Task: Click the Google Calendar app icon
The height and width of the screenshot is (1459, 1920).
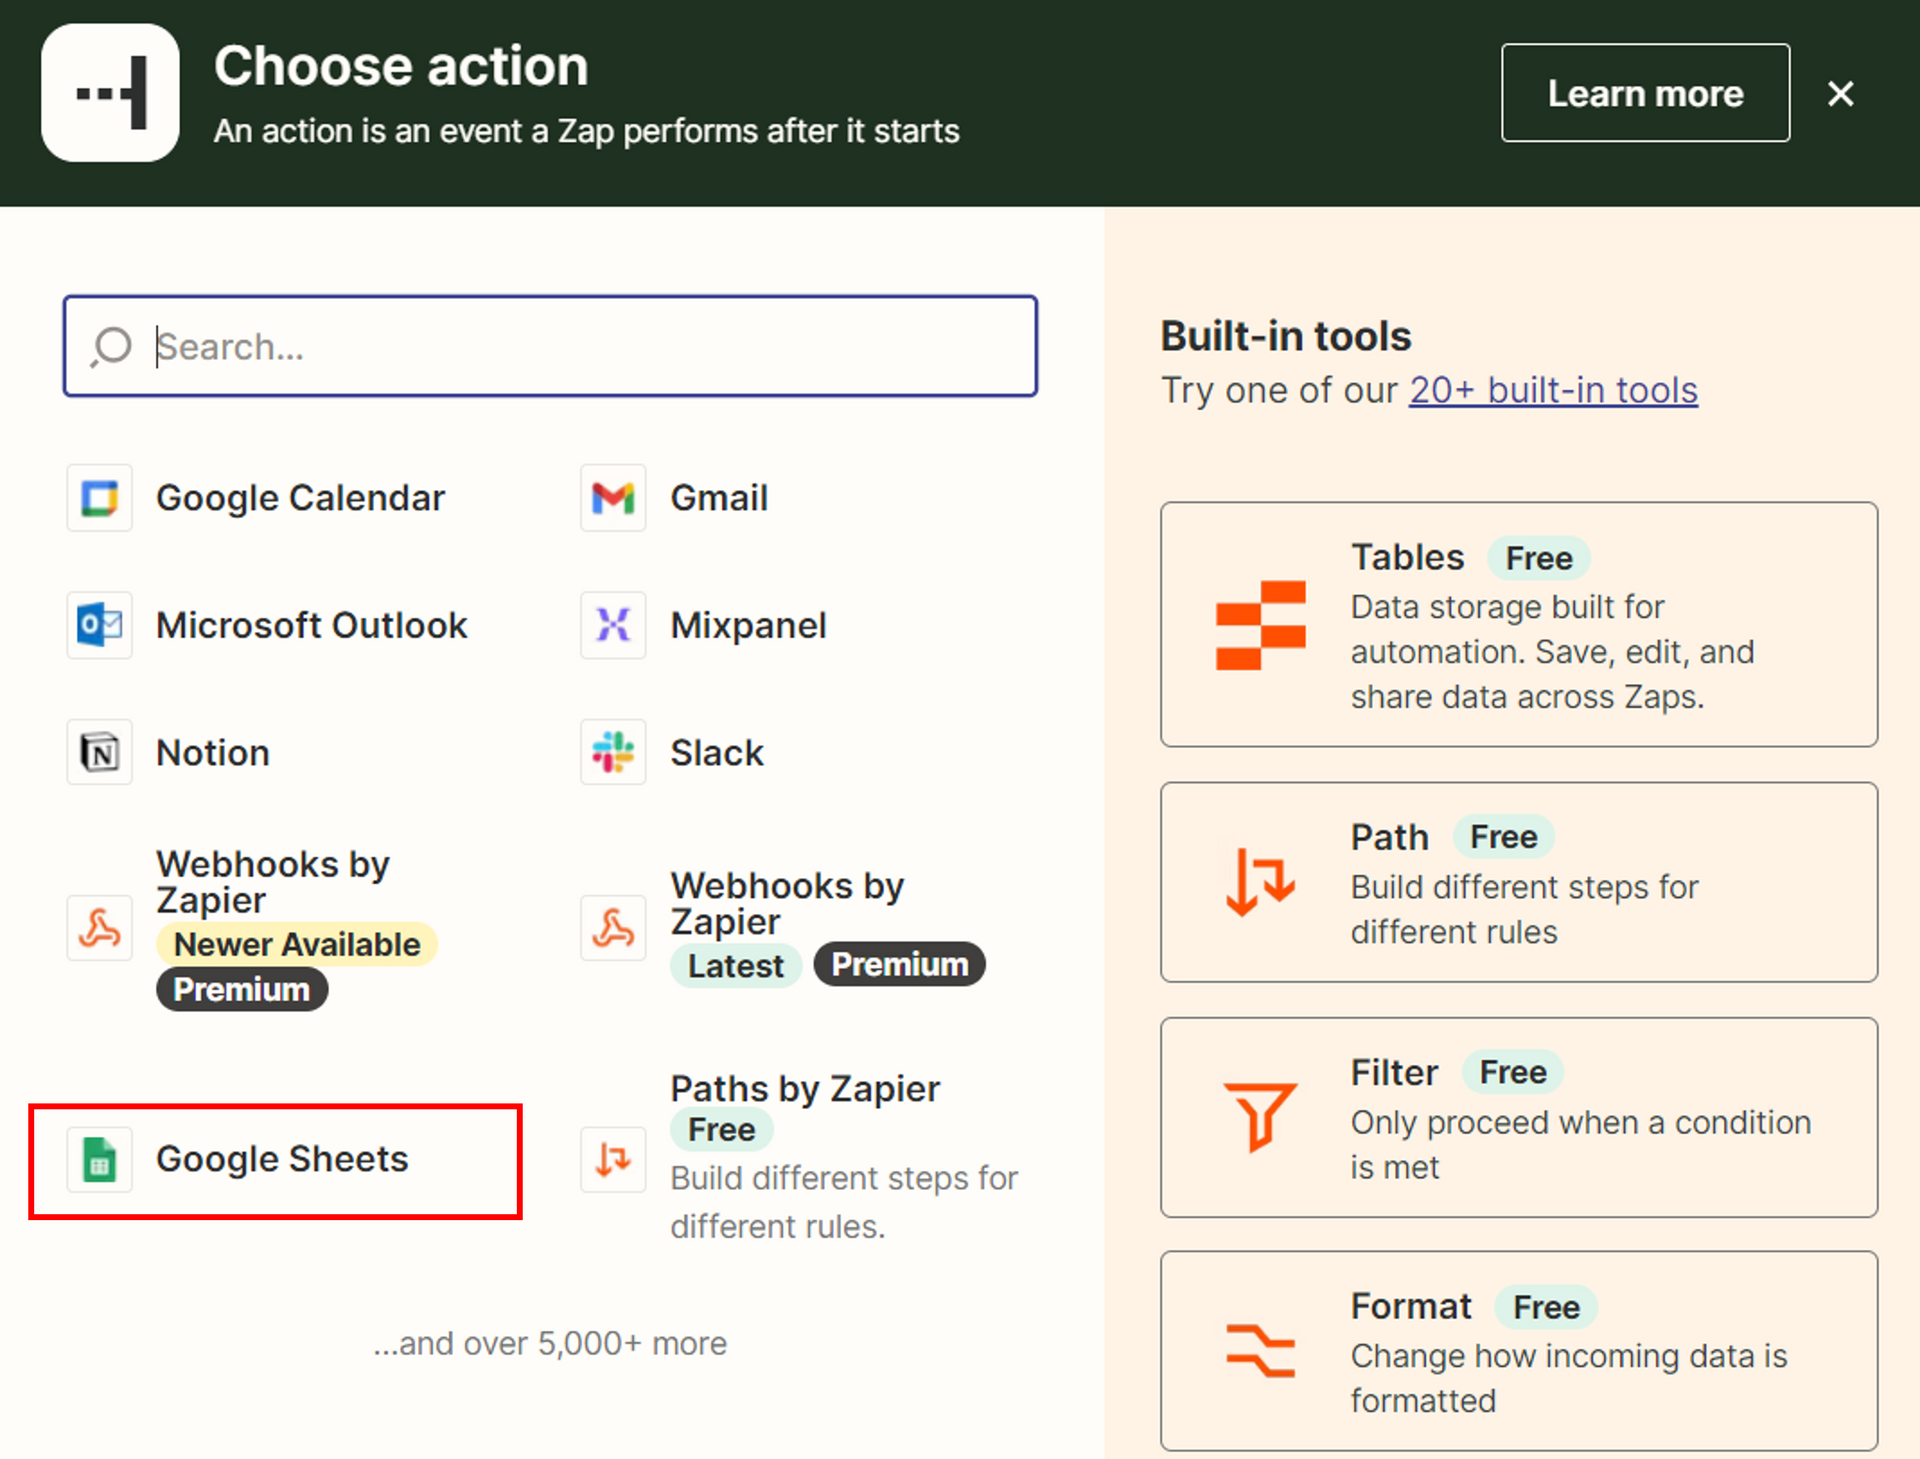Action: pos(99,498)
